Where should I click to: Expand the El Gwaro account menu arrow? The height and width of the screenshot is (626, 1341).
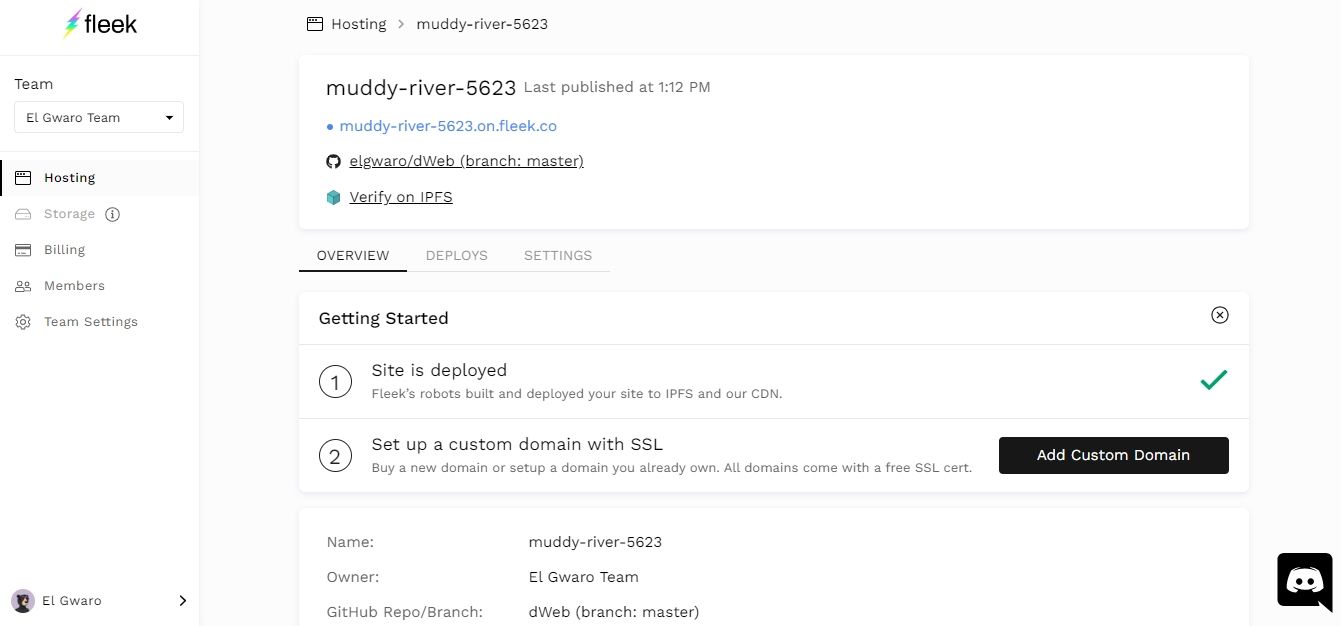pyautogui.click(x=182, y=601)
